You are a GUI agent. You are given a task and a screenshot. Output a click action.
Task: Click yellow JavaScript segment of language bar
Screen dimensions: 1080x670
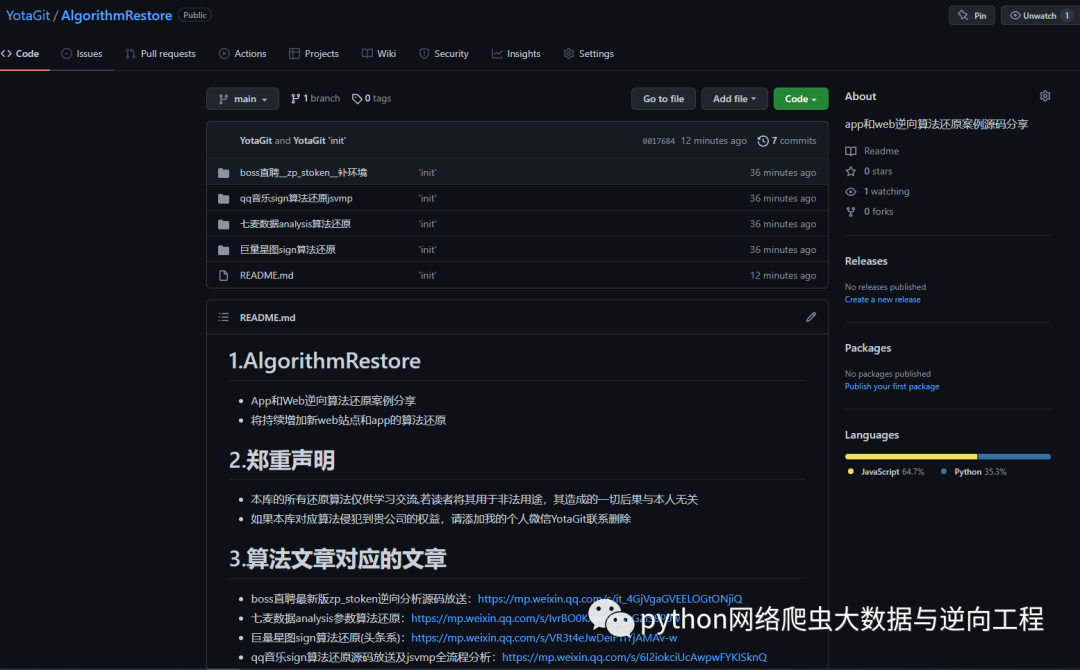[911, 457]
